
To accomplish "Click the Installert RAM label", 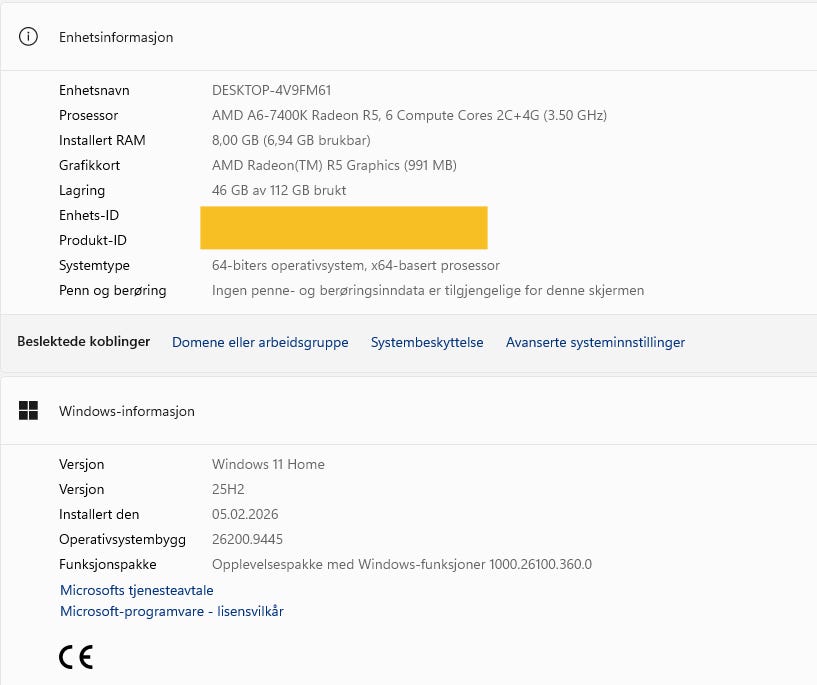I will 102,140.
